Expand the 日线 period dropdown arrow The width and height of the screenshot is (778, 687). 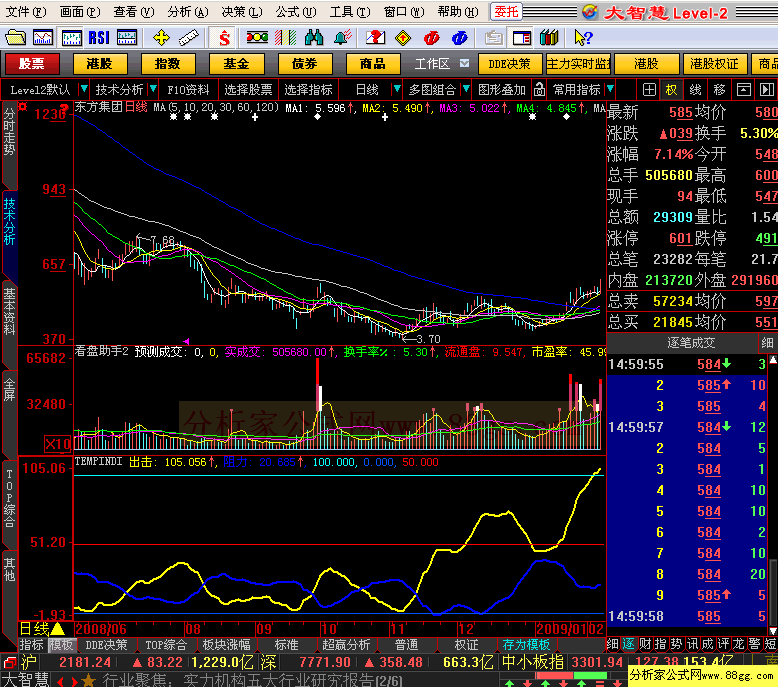tap(396, 89)
